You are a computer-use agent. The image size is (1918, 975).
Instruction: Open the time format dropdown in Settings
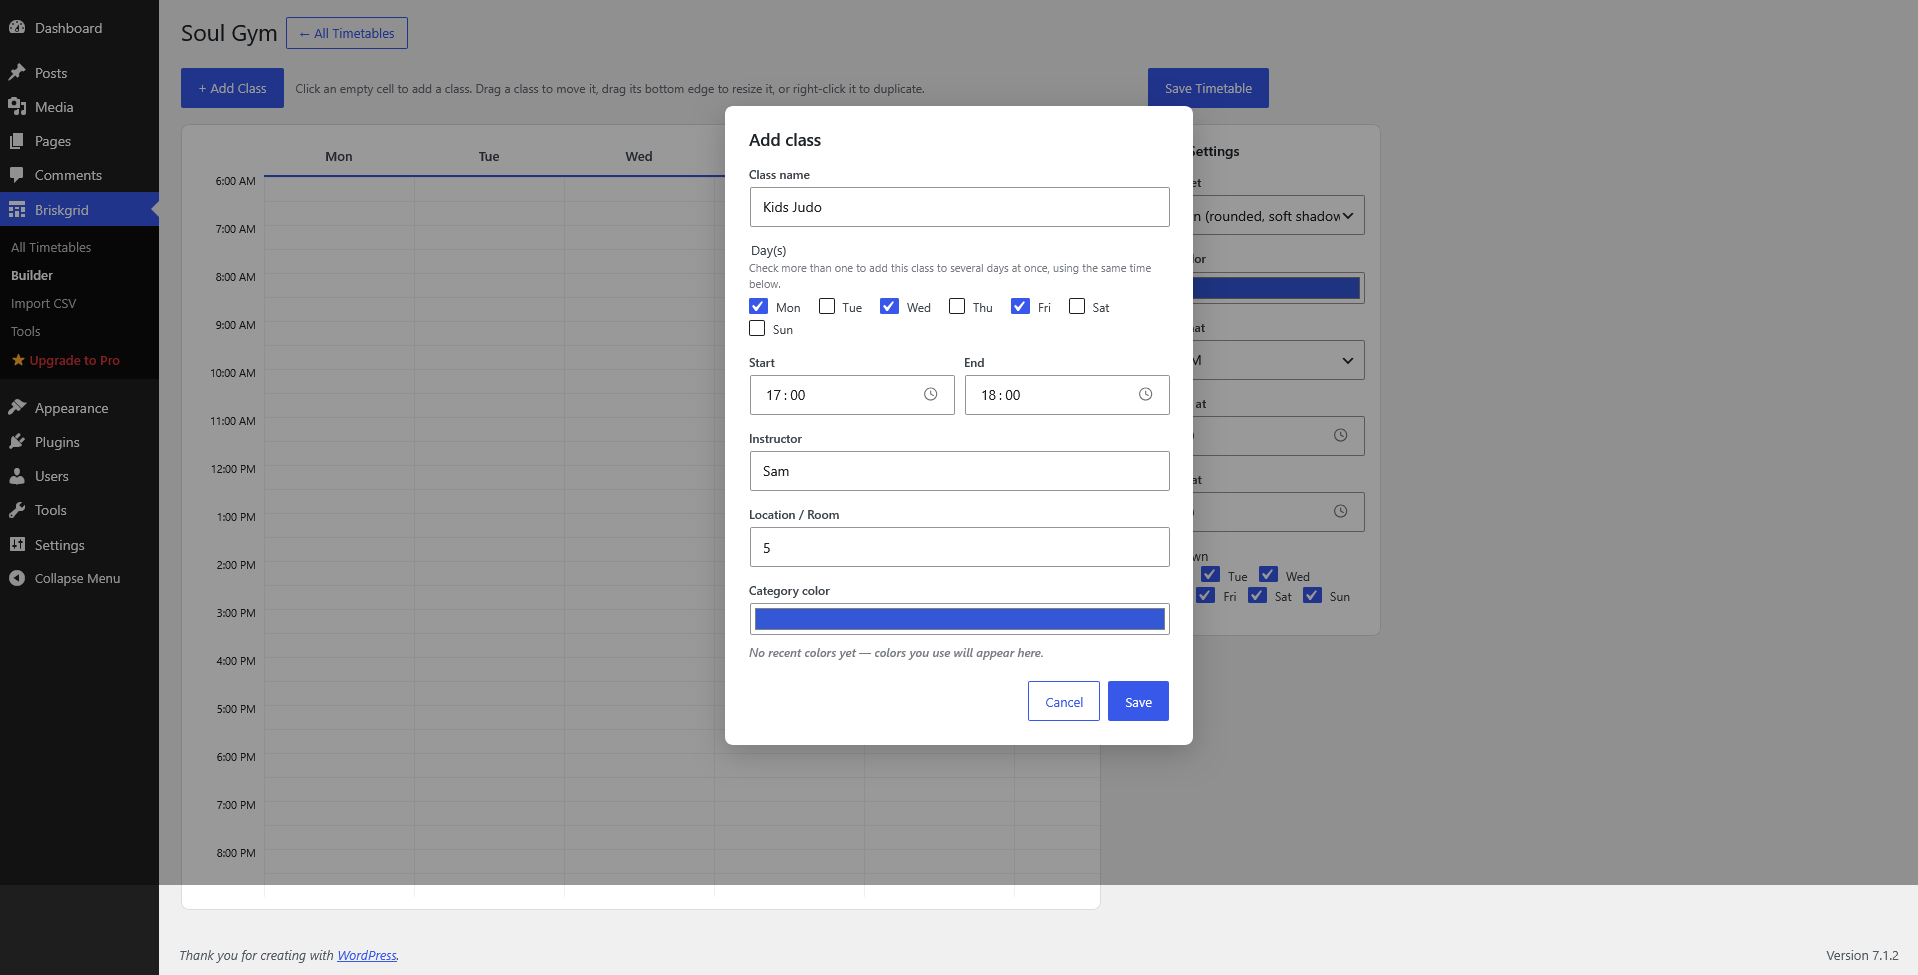tap(1278, 360)
